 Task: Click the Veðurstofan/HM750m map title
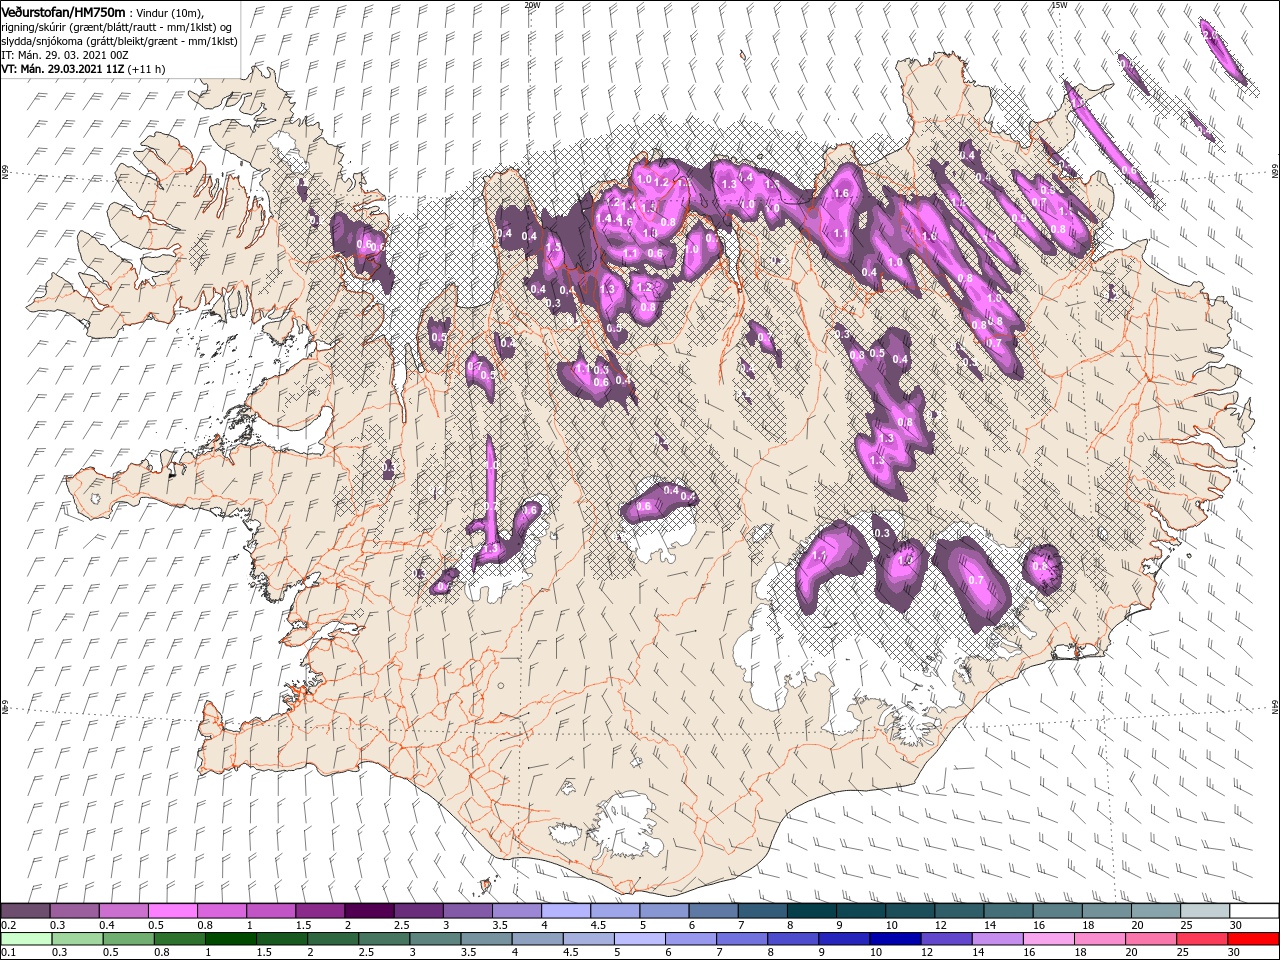click(63, 11)
